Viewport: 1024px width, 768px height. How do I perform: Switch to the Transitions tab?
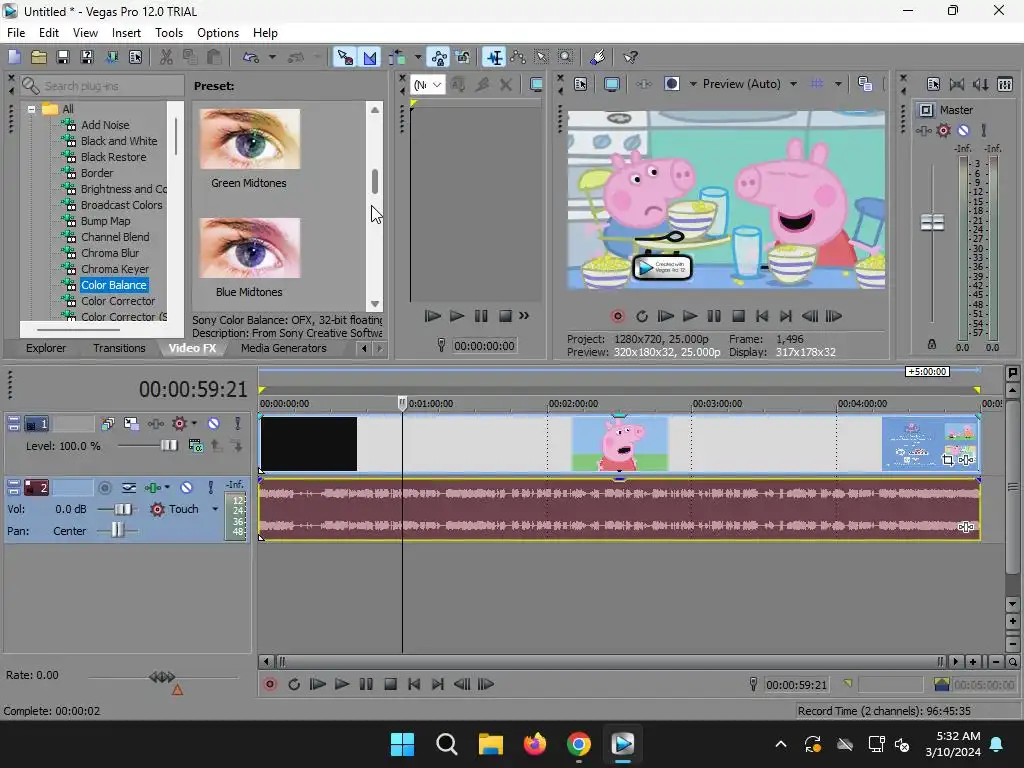tap(119, 348)
